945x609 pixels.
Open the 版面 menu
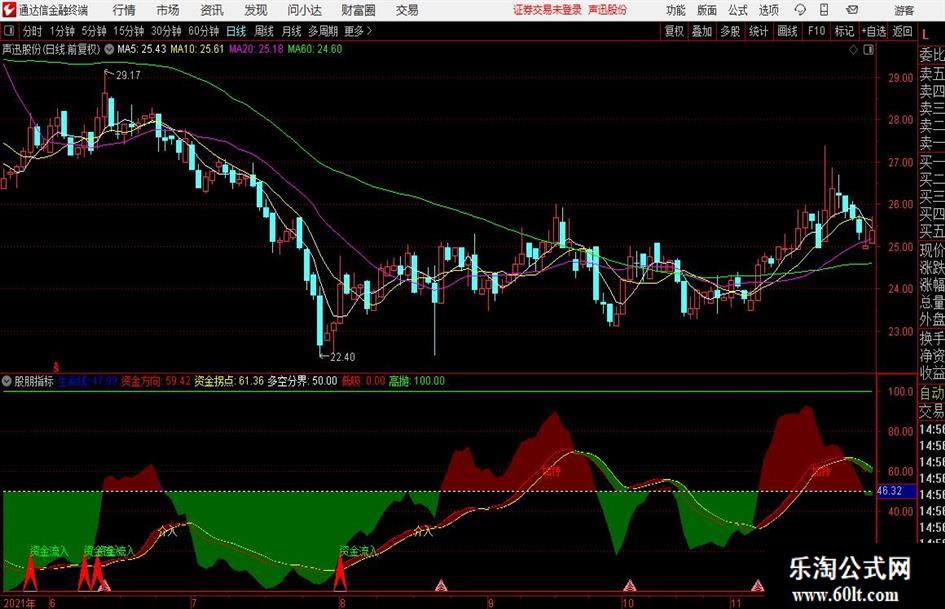706,10
